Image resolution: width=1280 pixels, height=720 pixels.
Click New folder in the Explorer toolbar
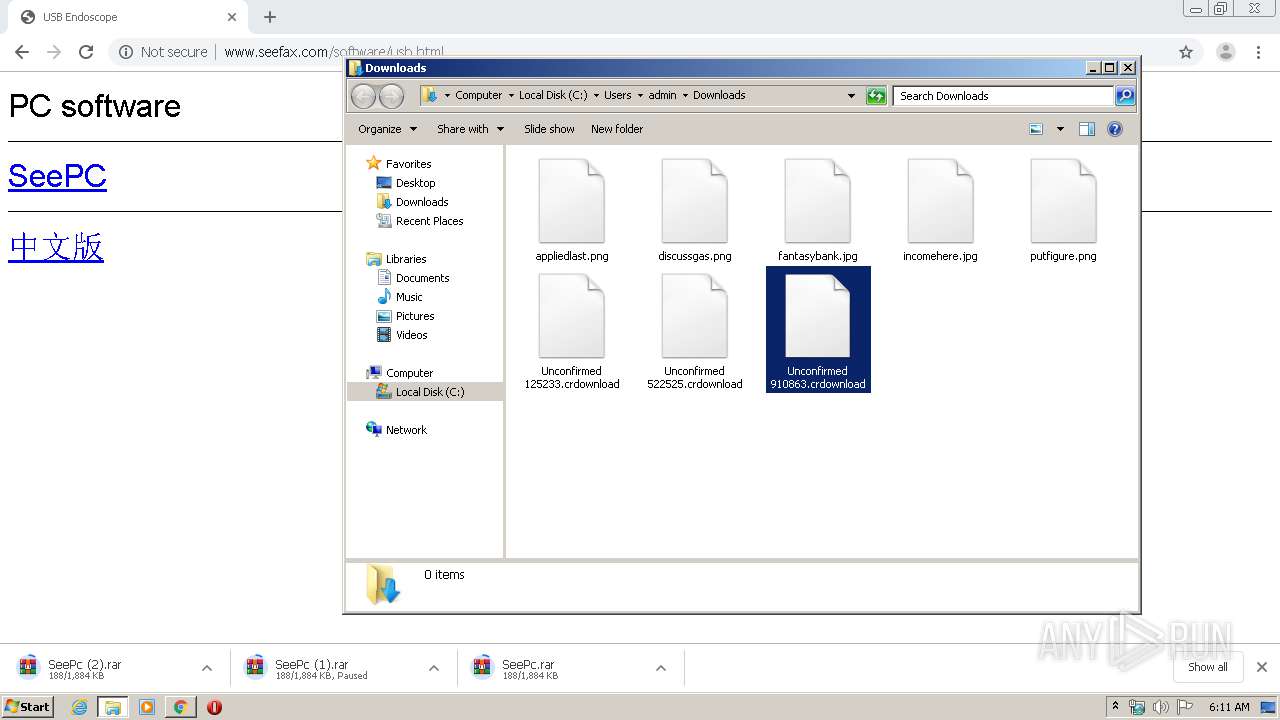617,129
